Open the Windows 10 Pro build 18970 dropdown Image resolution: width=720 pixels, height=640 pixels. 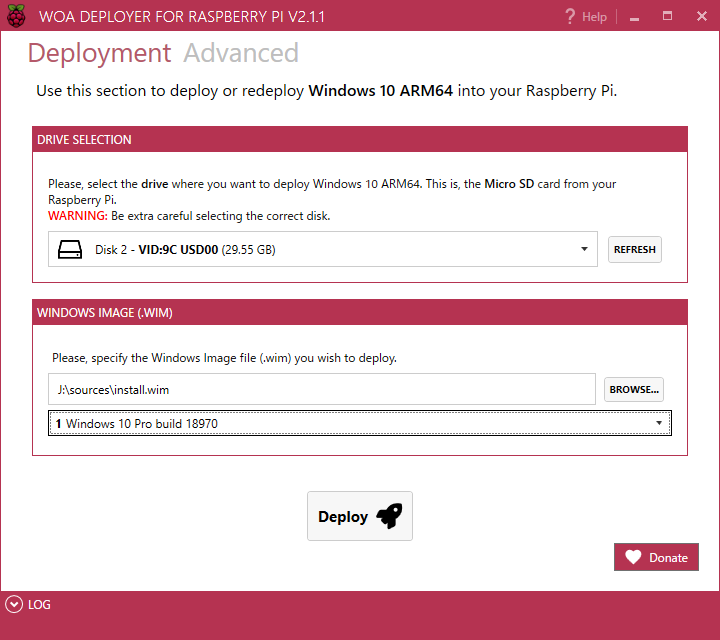[360, 423]
